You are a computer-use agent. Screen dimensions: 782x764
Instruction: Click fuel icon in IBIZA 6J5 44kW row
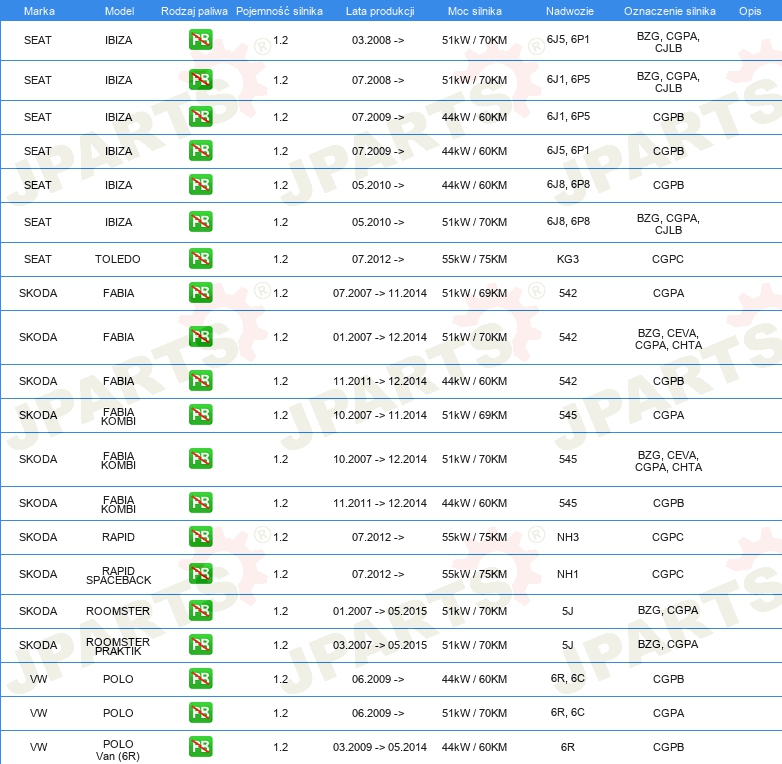[x=200, y=151]
